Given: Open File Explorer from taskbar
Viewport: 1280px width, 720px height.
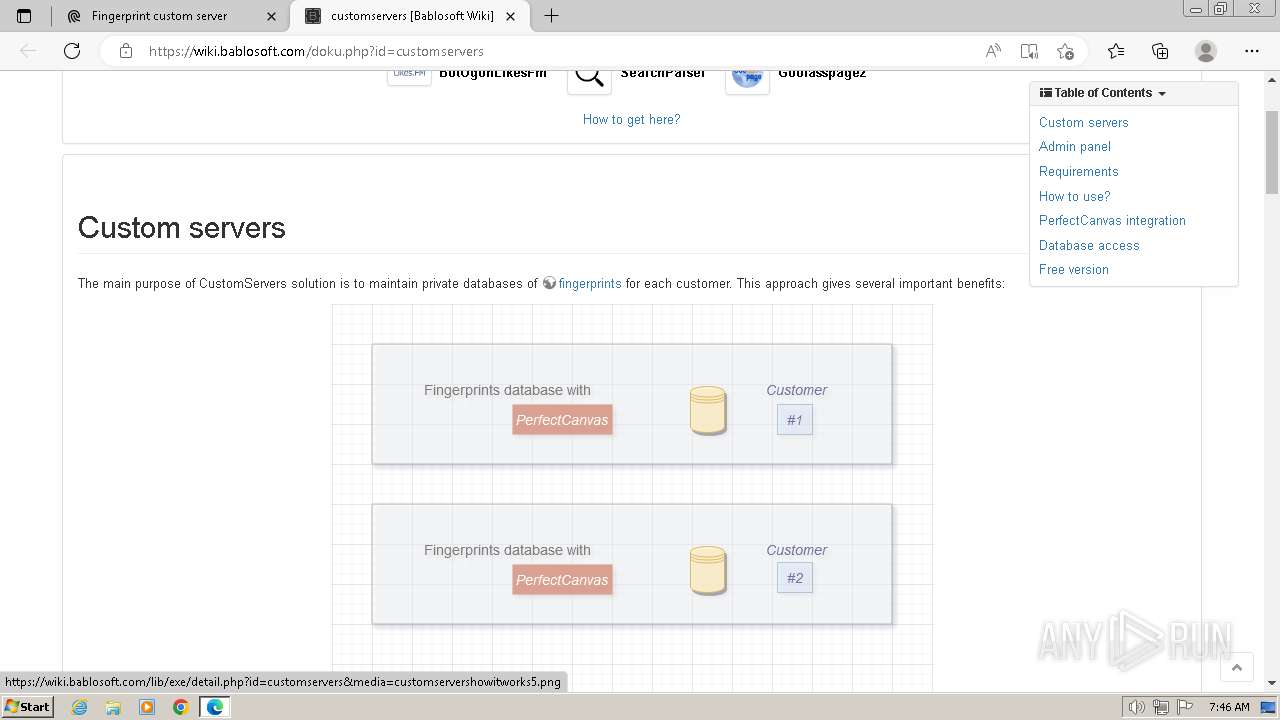Looking at the screenshot, I should (x=113, y=707).
